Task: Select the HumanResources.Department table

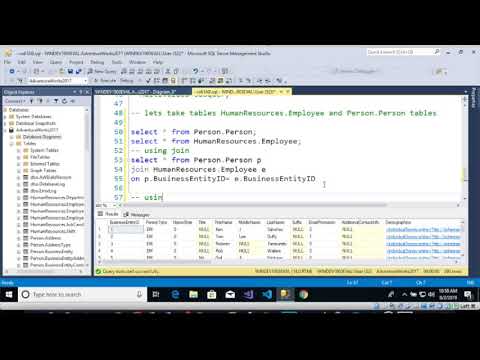Action: (x=57, y=198)
